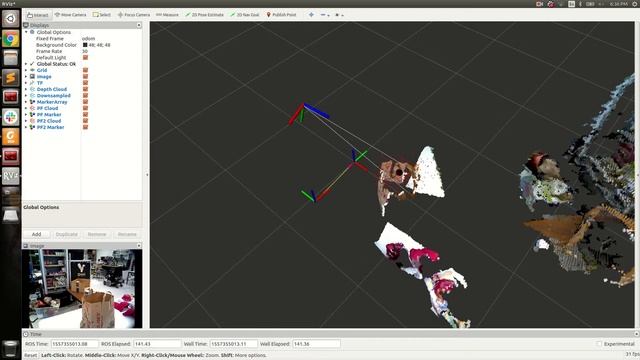Disable the MarkerArray checkbox
The image size is (640, 360).
85,102
